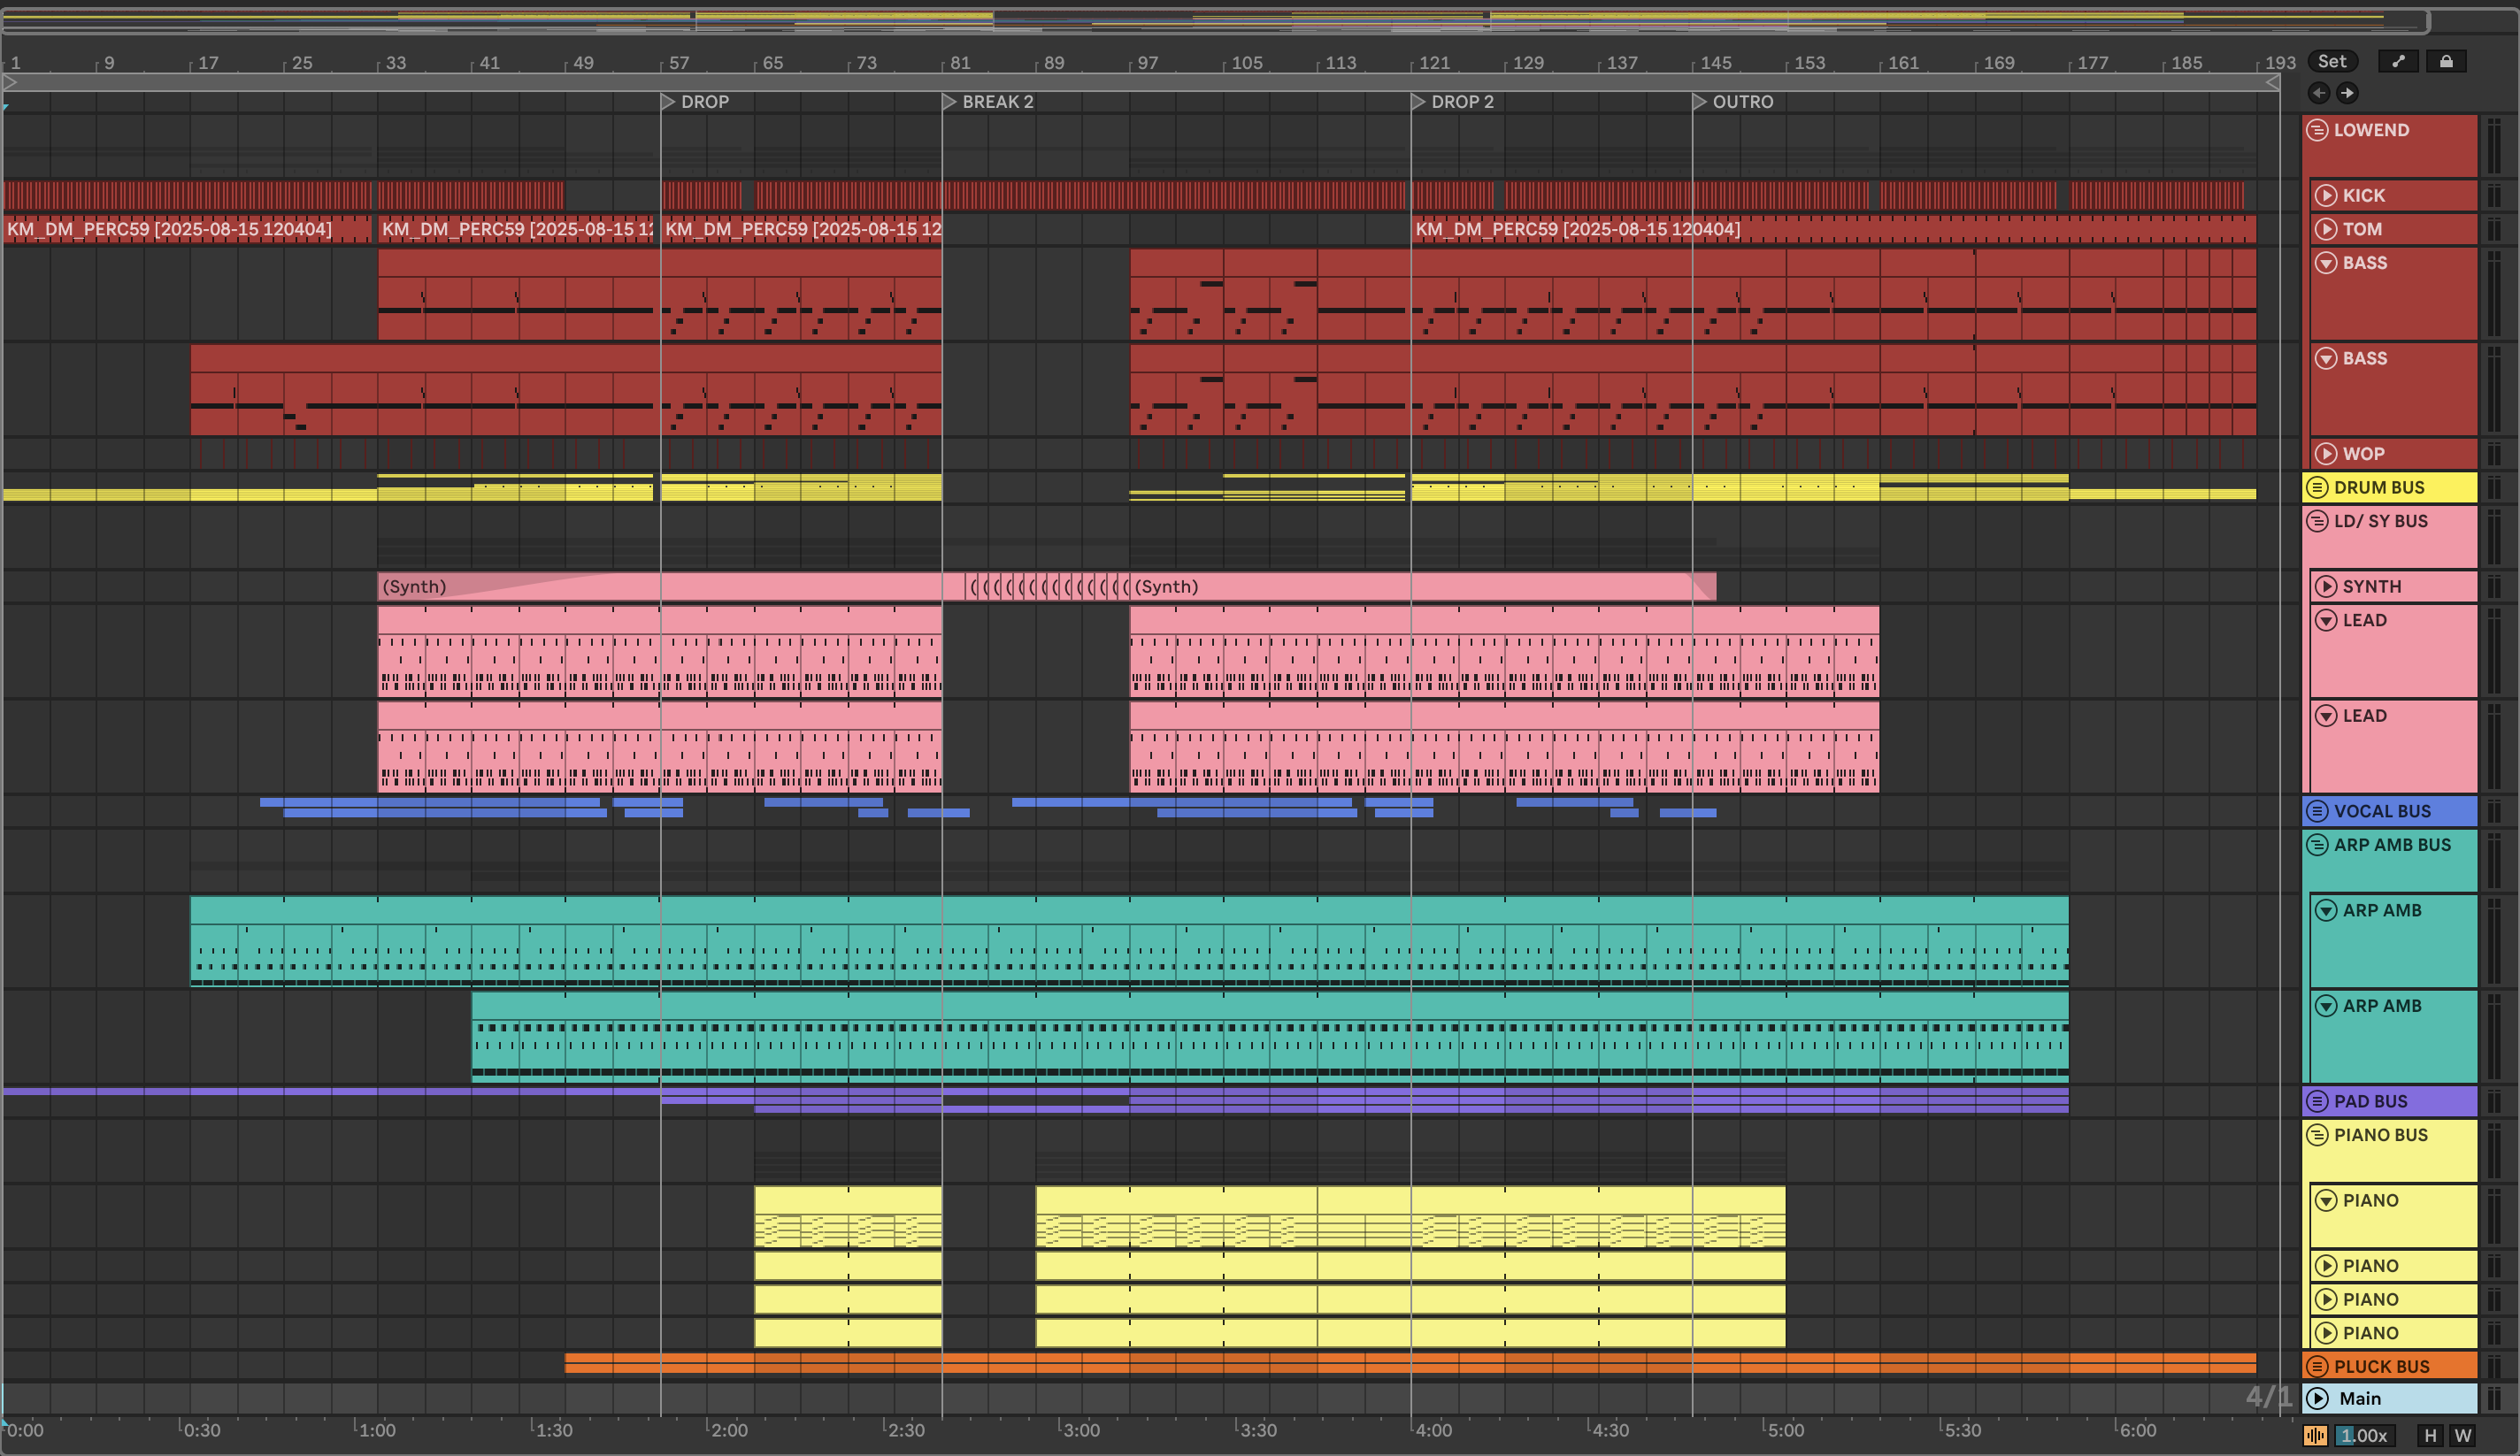
Task: Fold the first BASS track
Action: click(x=2326, y=263)
